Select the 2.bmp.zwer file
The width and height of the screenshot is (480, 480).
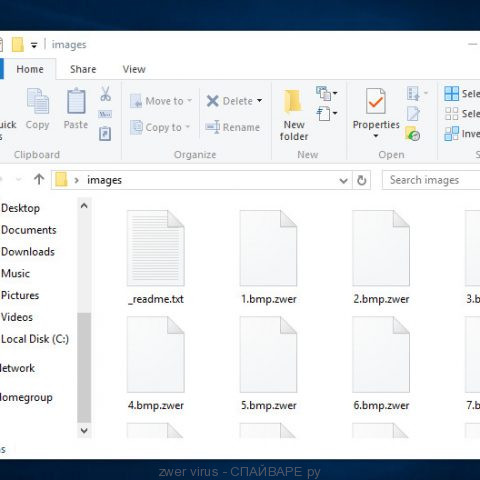(381, 257)
